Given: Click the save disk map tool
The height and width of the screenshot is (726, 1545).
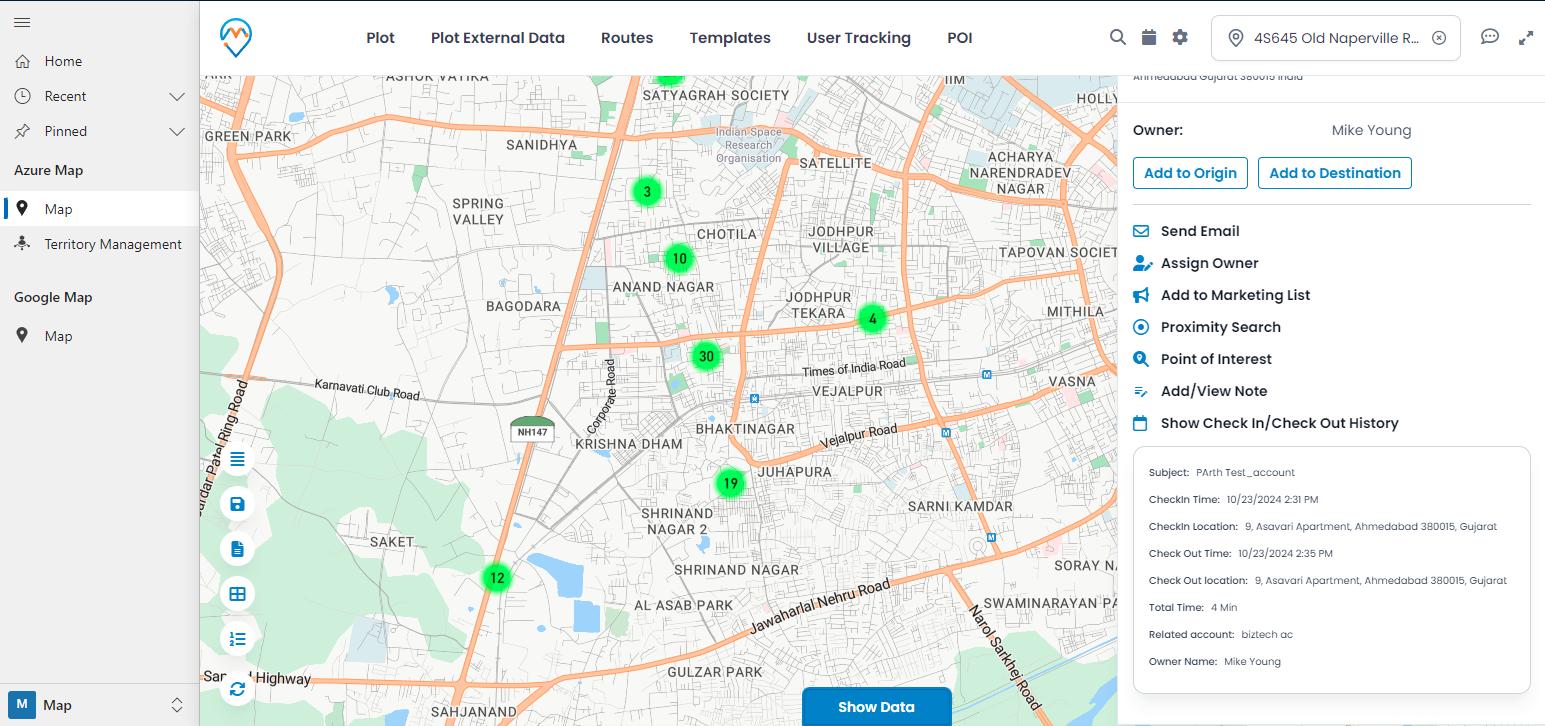Looking at the screenshot, I should click(x=237, y=504).
